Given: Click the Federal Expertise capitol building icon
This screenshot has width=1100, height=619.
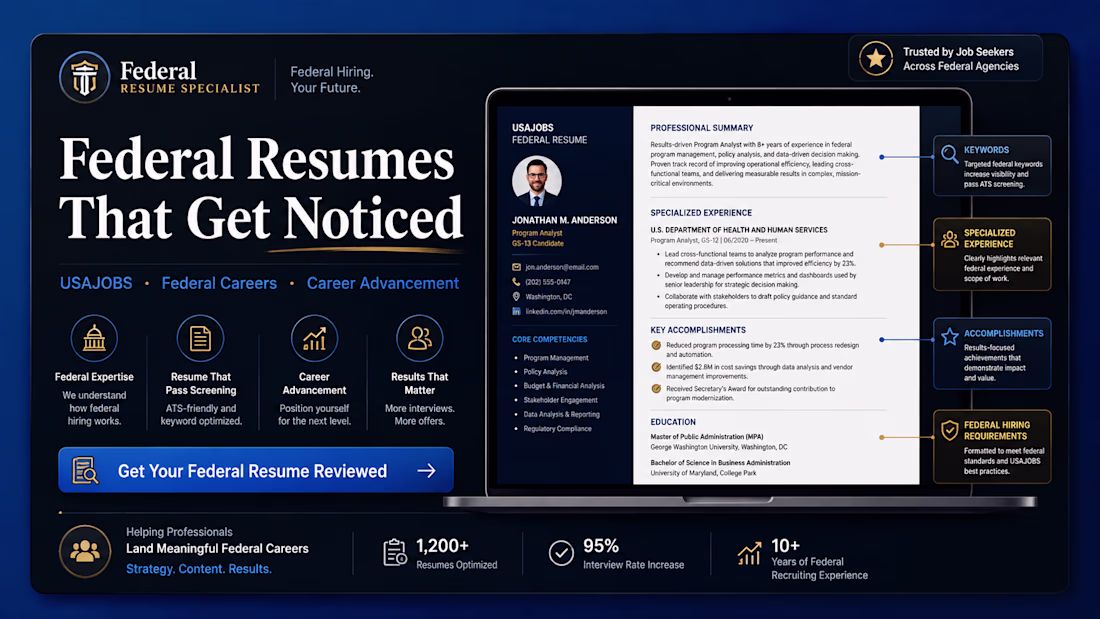Looking at the screenshot, I should [94, 338].
